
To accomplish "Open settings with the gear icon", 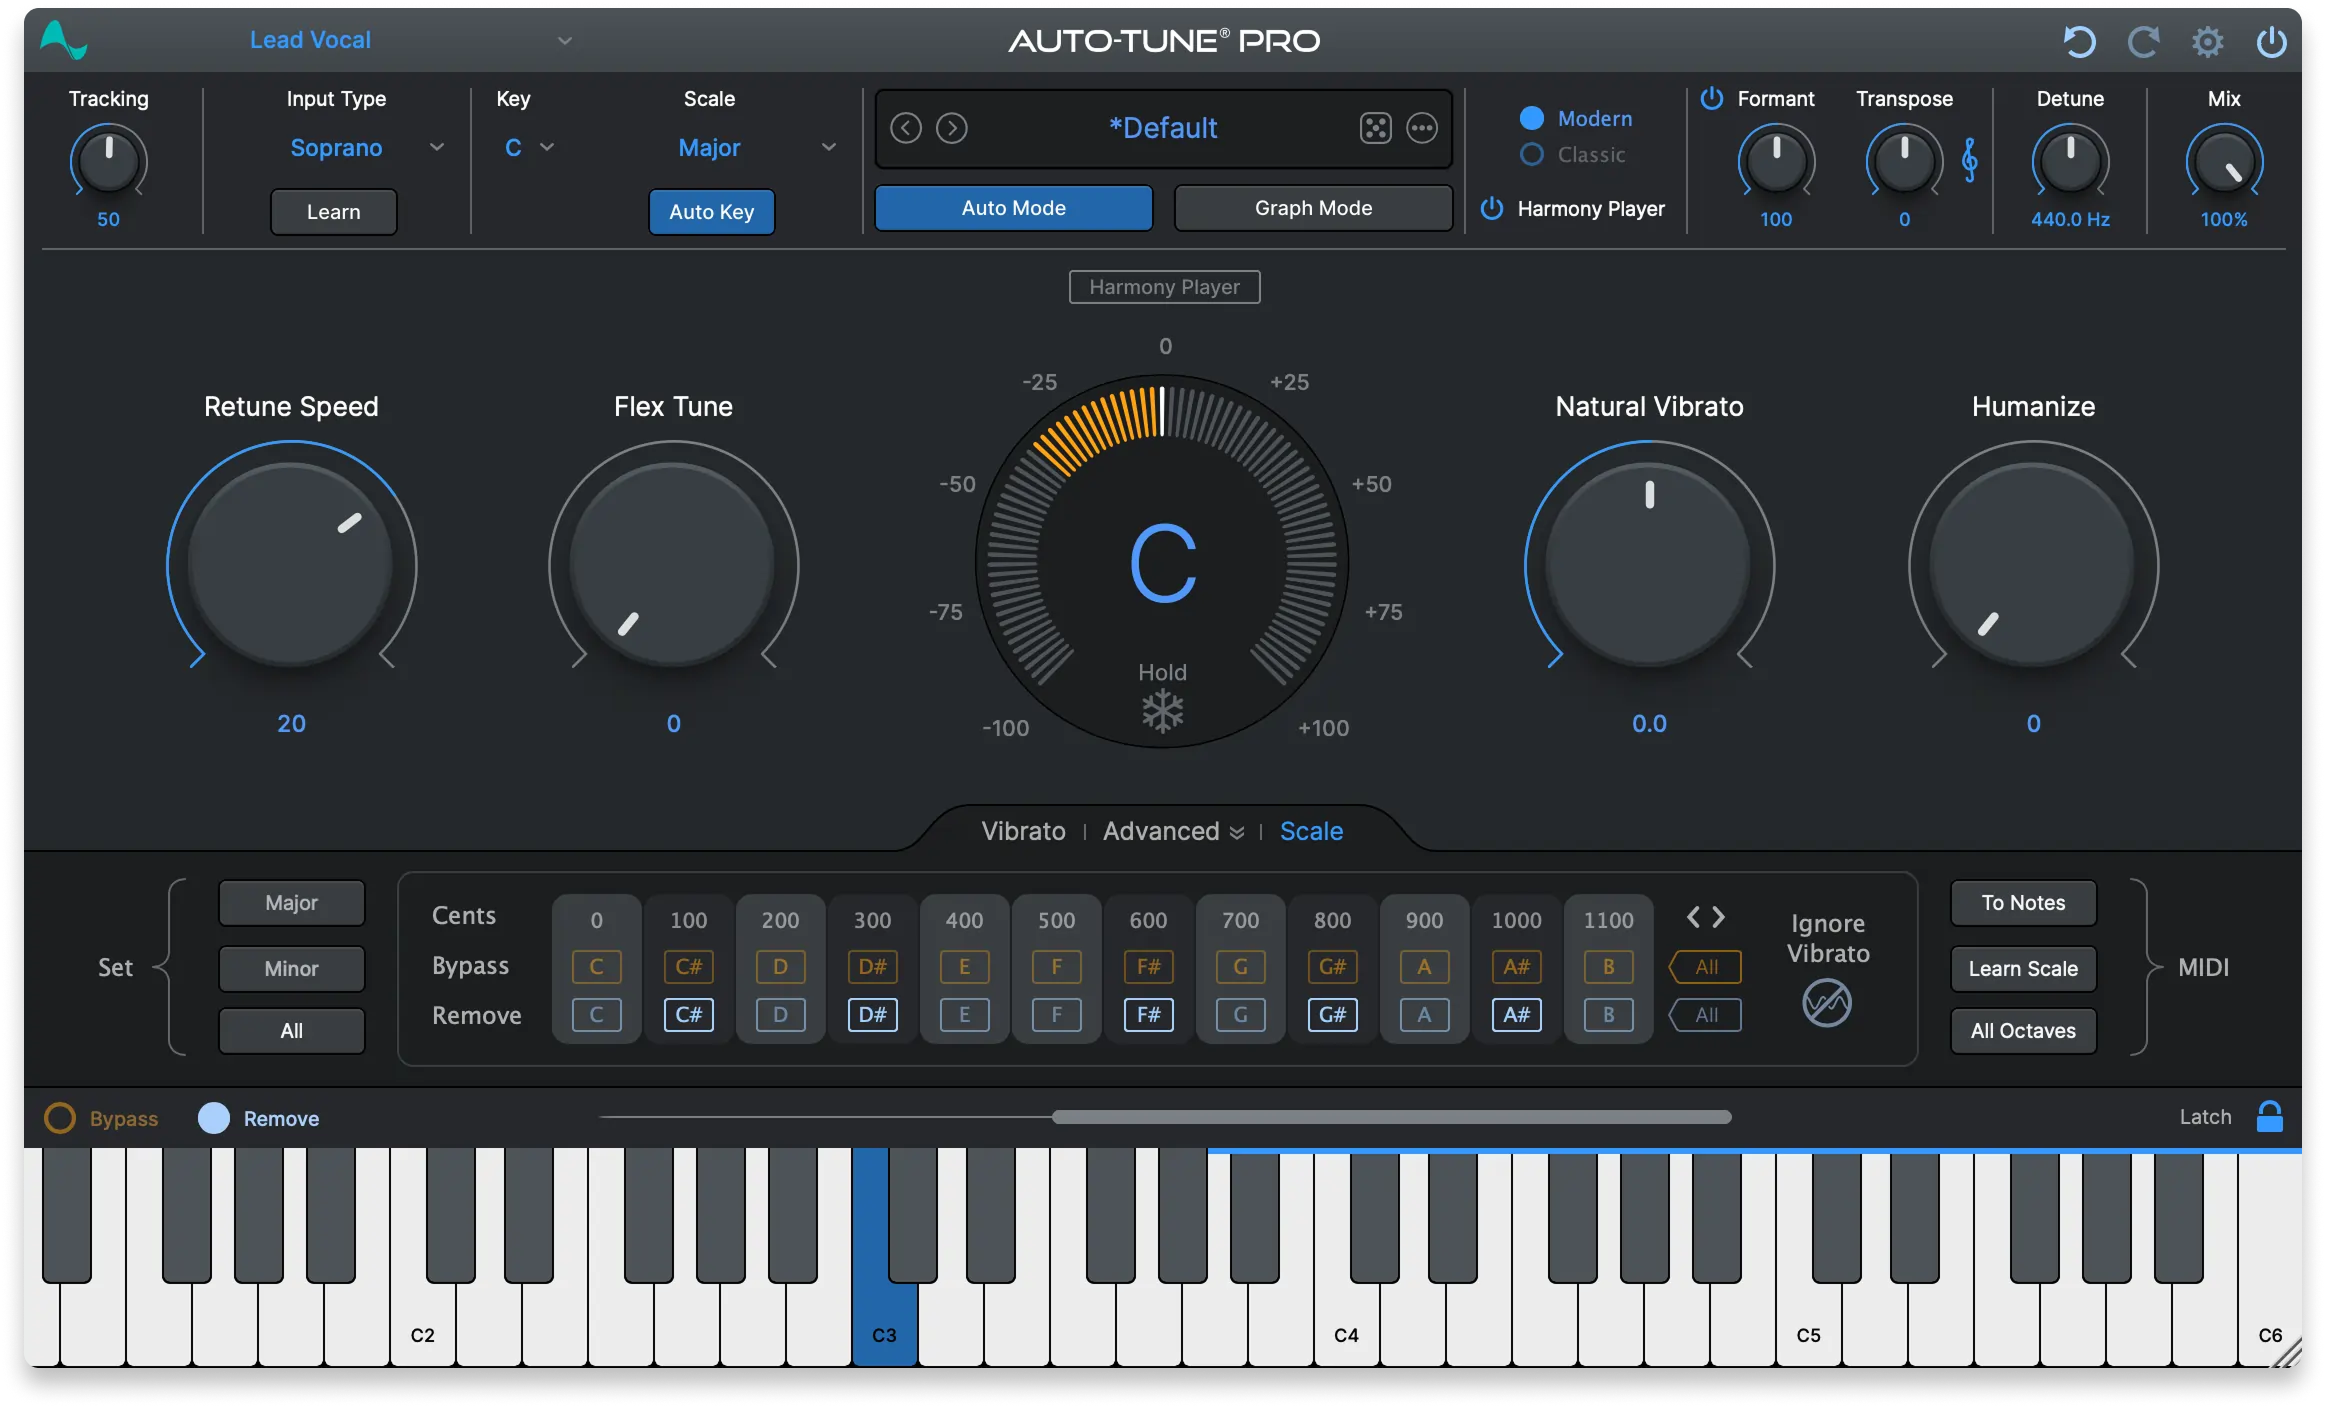I will tap(2207, 42).
